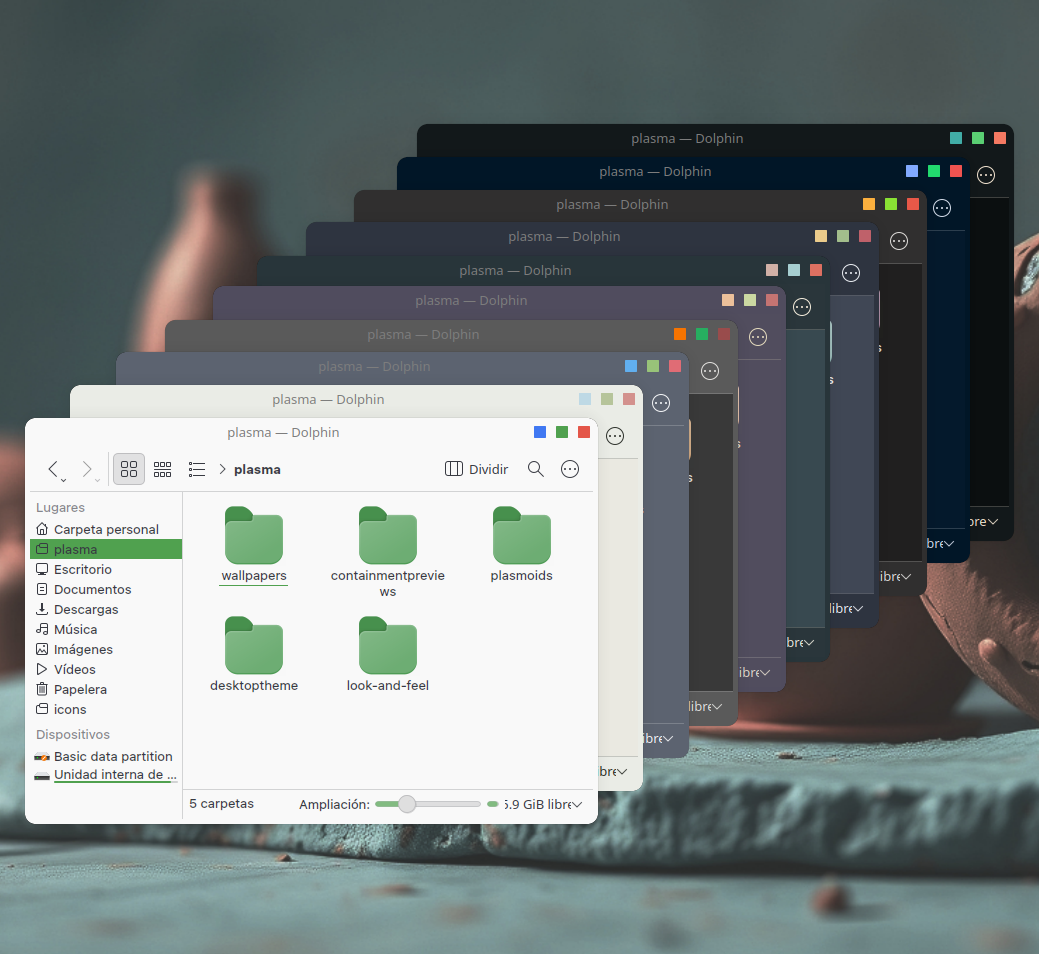
Task: Click the front window title bar text
Action: [x=283, y=433]
